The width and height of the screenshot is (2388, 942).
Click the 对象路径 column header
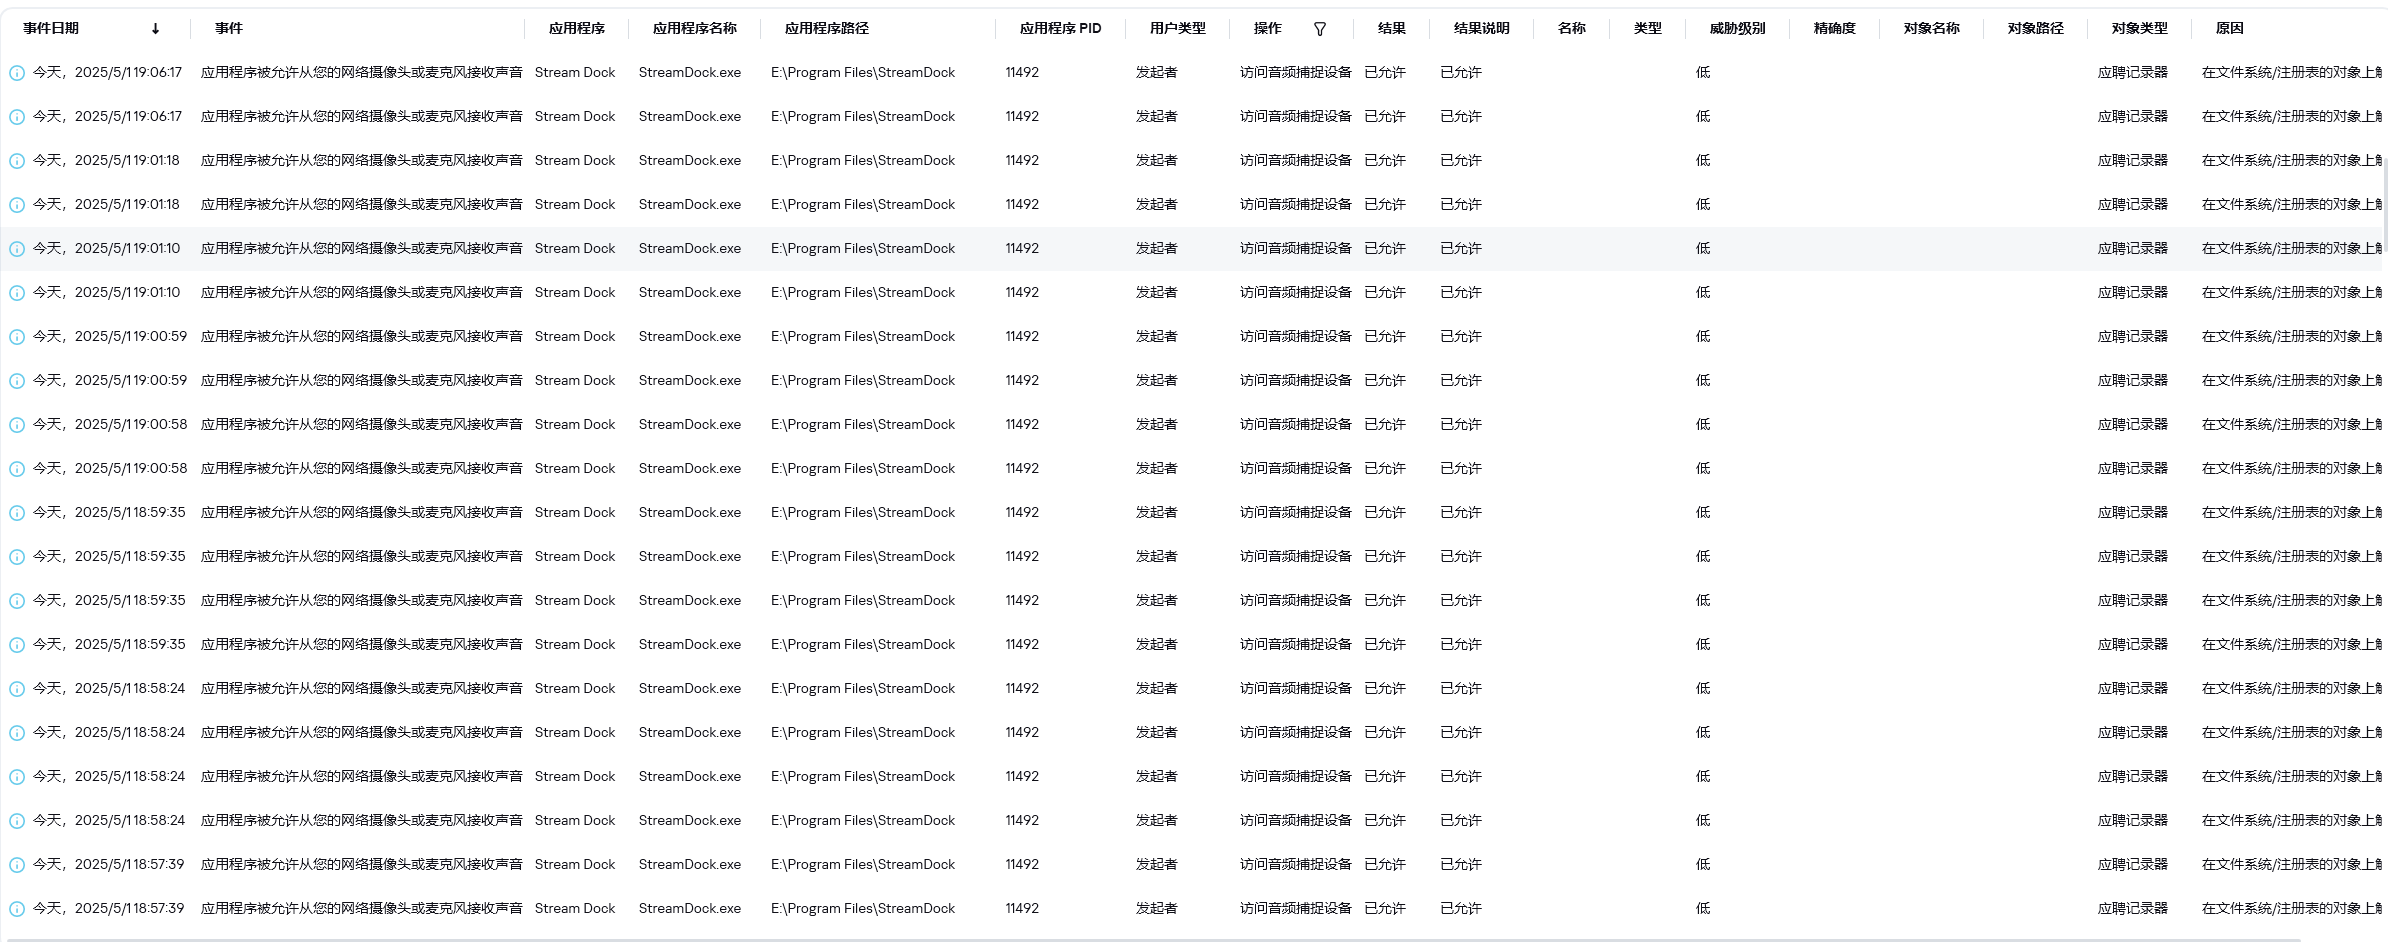[2036, 28]
